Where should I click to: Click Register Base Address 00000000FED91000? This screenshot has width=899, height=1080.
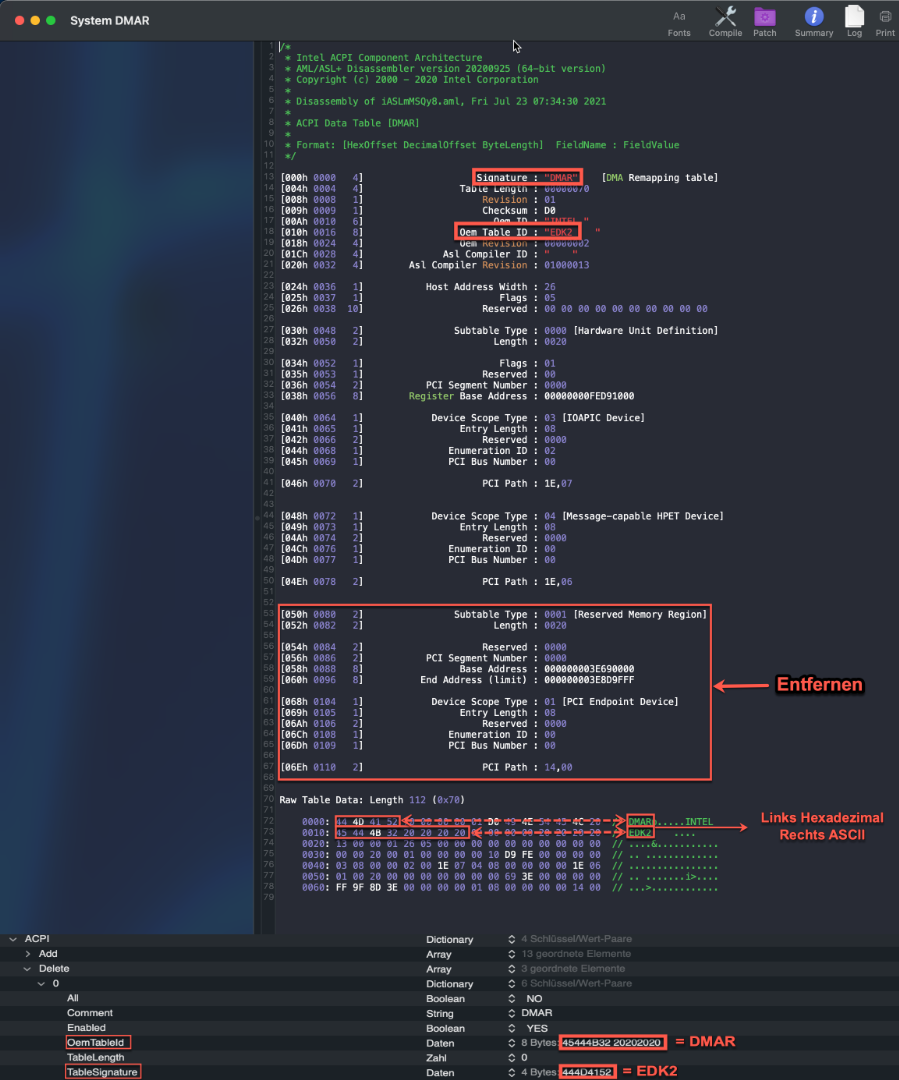pyautogui.click(x=457, y=396)
